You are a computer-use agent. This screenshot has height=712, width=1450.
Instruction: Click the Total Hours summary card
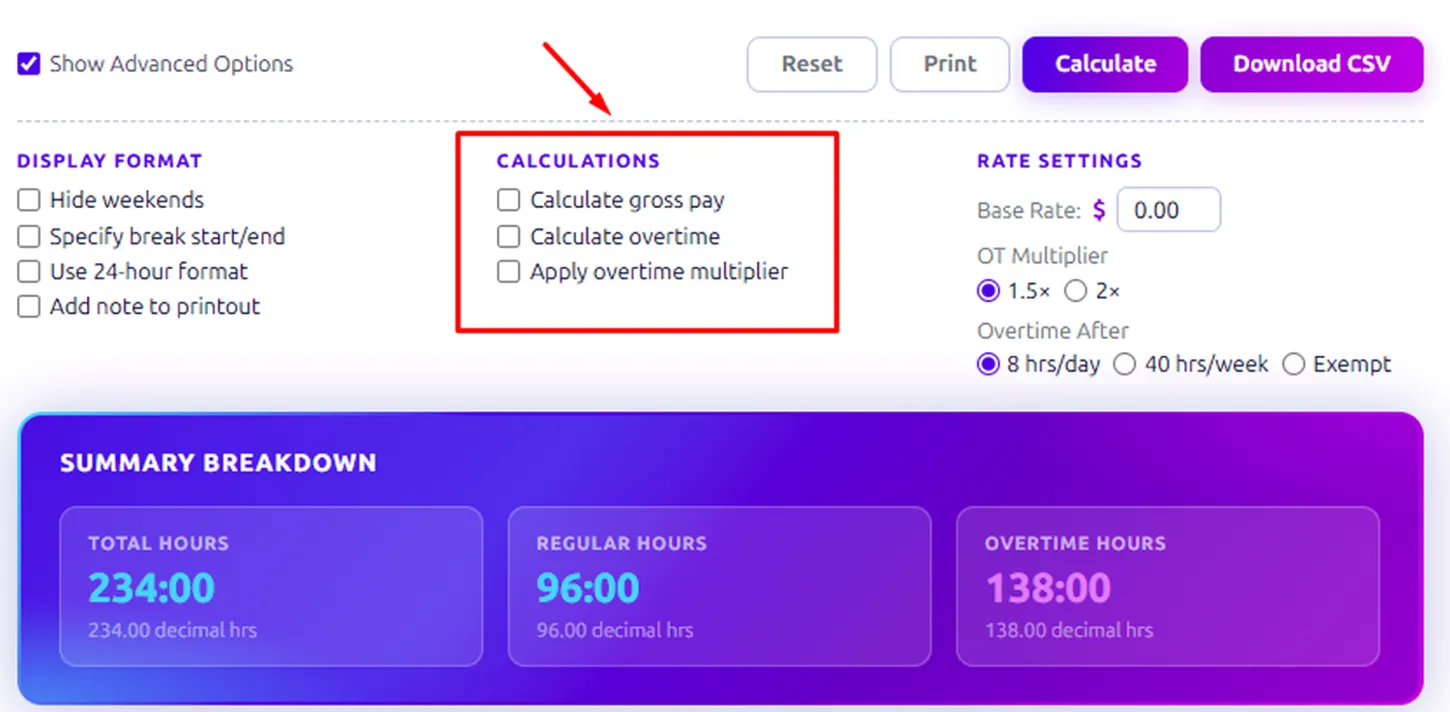(x=270, y=586)
